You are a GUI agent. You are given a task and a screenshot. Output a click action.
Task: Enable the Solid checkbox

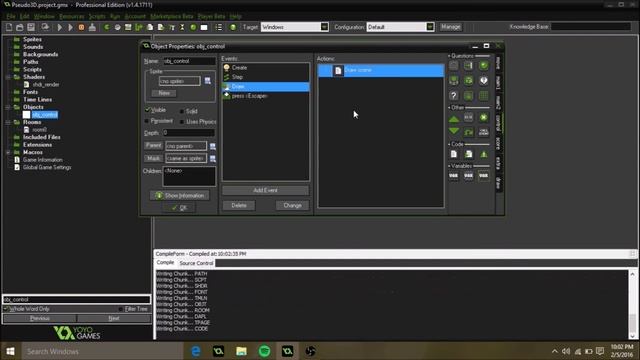pyautogui.click(x=182, y=111)
